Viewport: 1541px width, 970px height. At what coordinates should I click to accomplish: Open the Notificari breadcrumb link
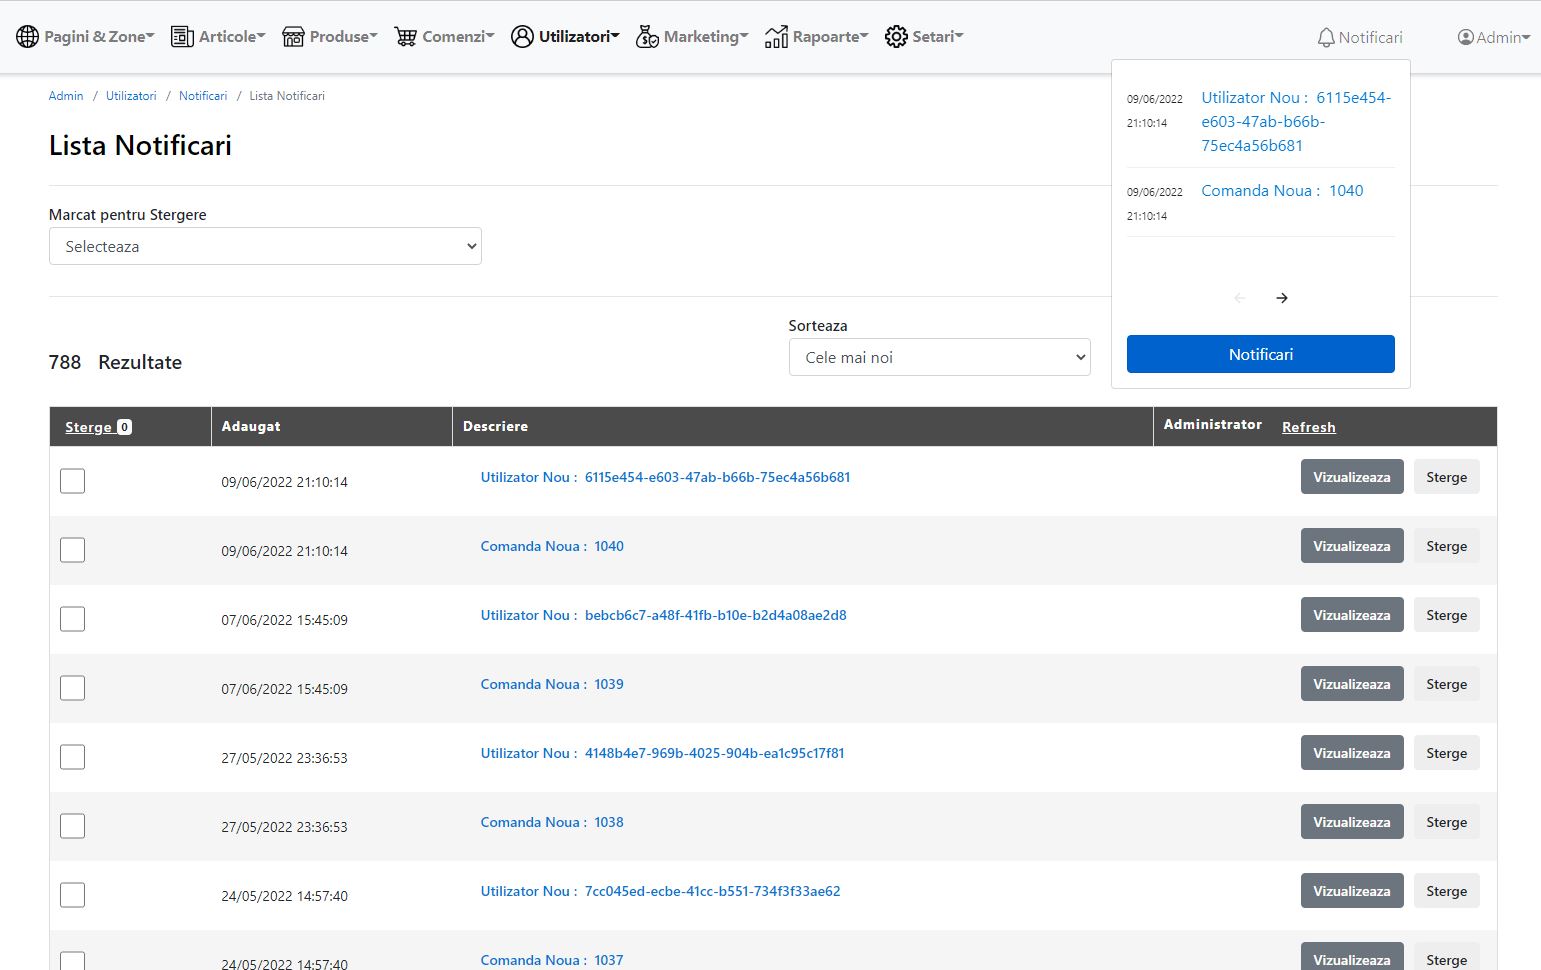(x=203, y=96)
